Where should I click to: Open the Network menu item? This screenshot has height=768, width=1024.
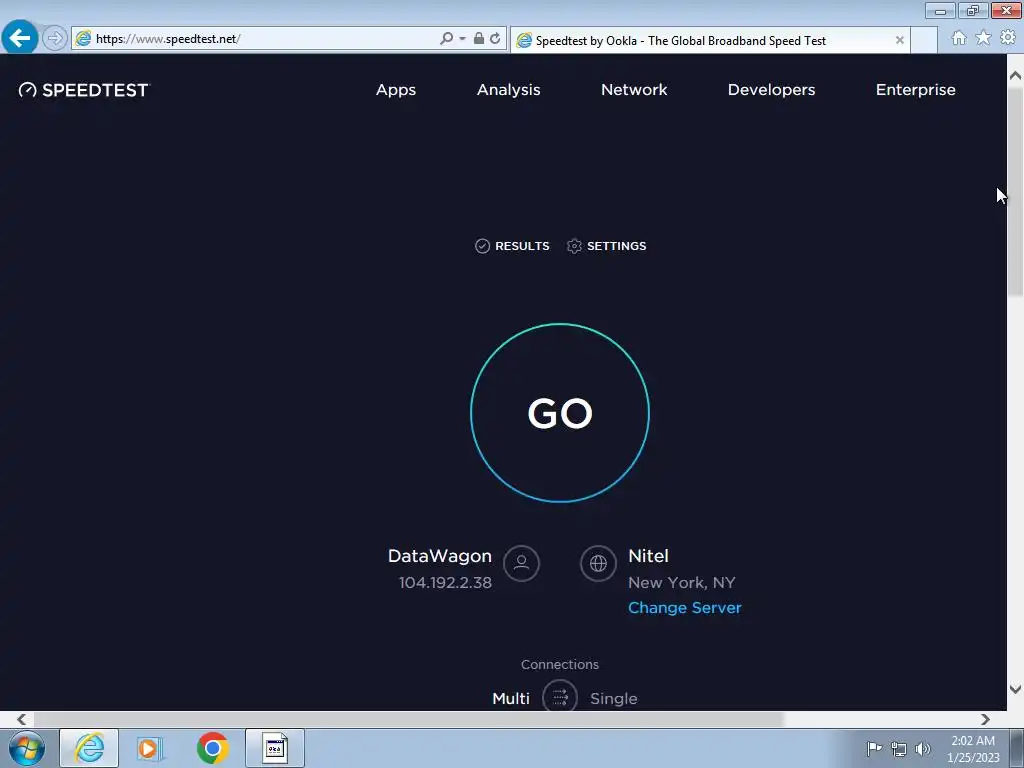click(634, 90)
